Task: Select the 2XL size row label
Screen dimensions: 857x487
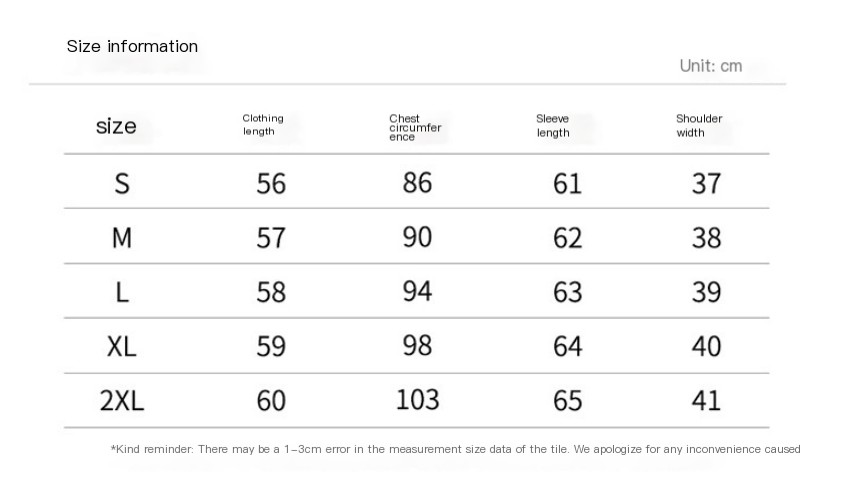Action: click(x=122, y=401)
